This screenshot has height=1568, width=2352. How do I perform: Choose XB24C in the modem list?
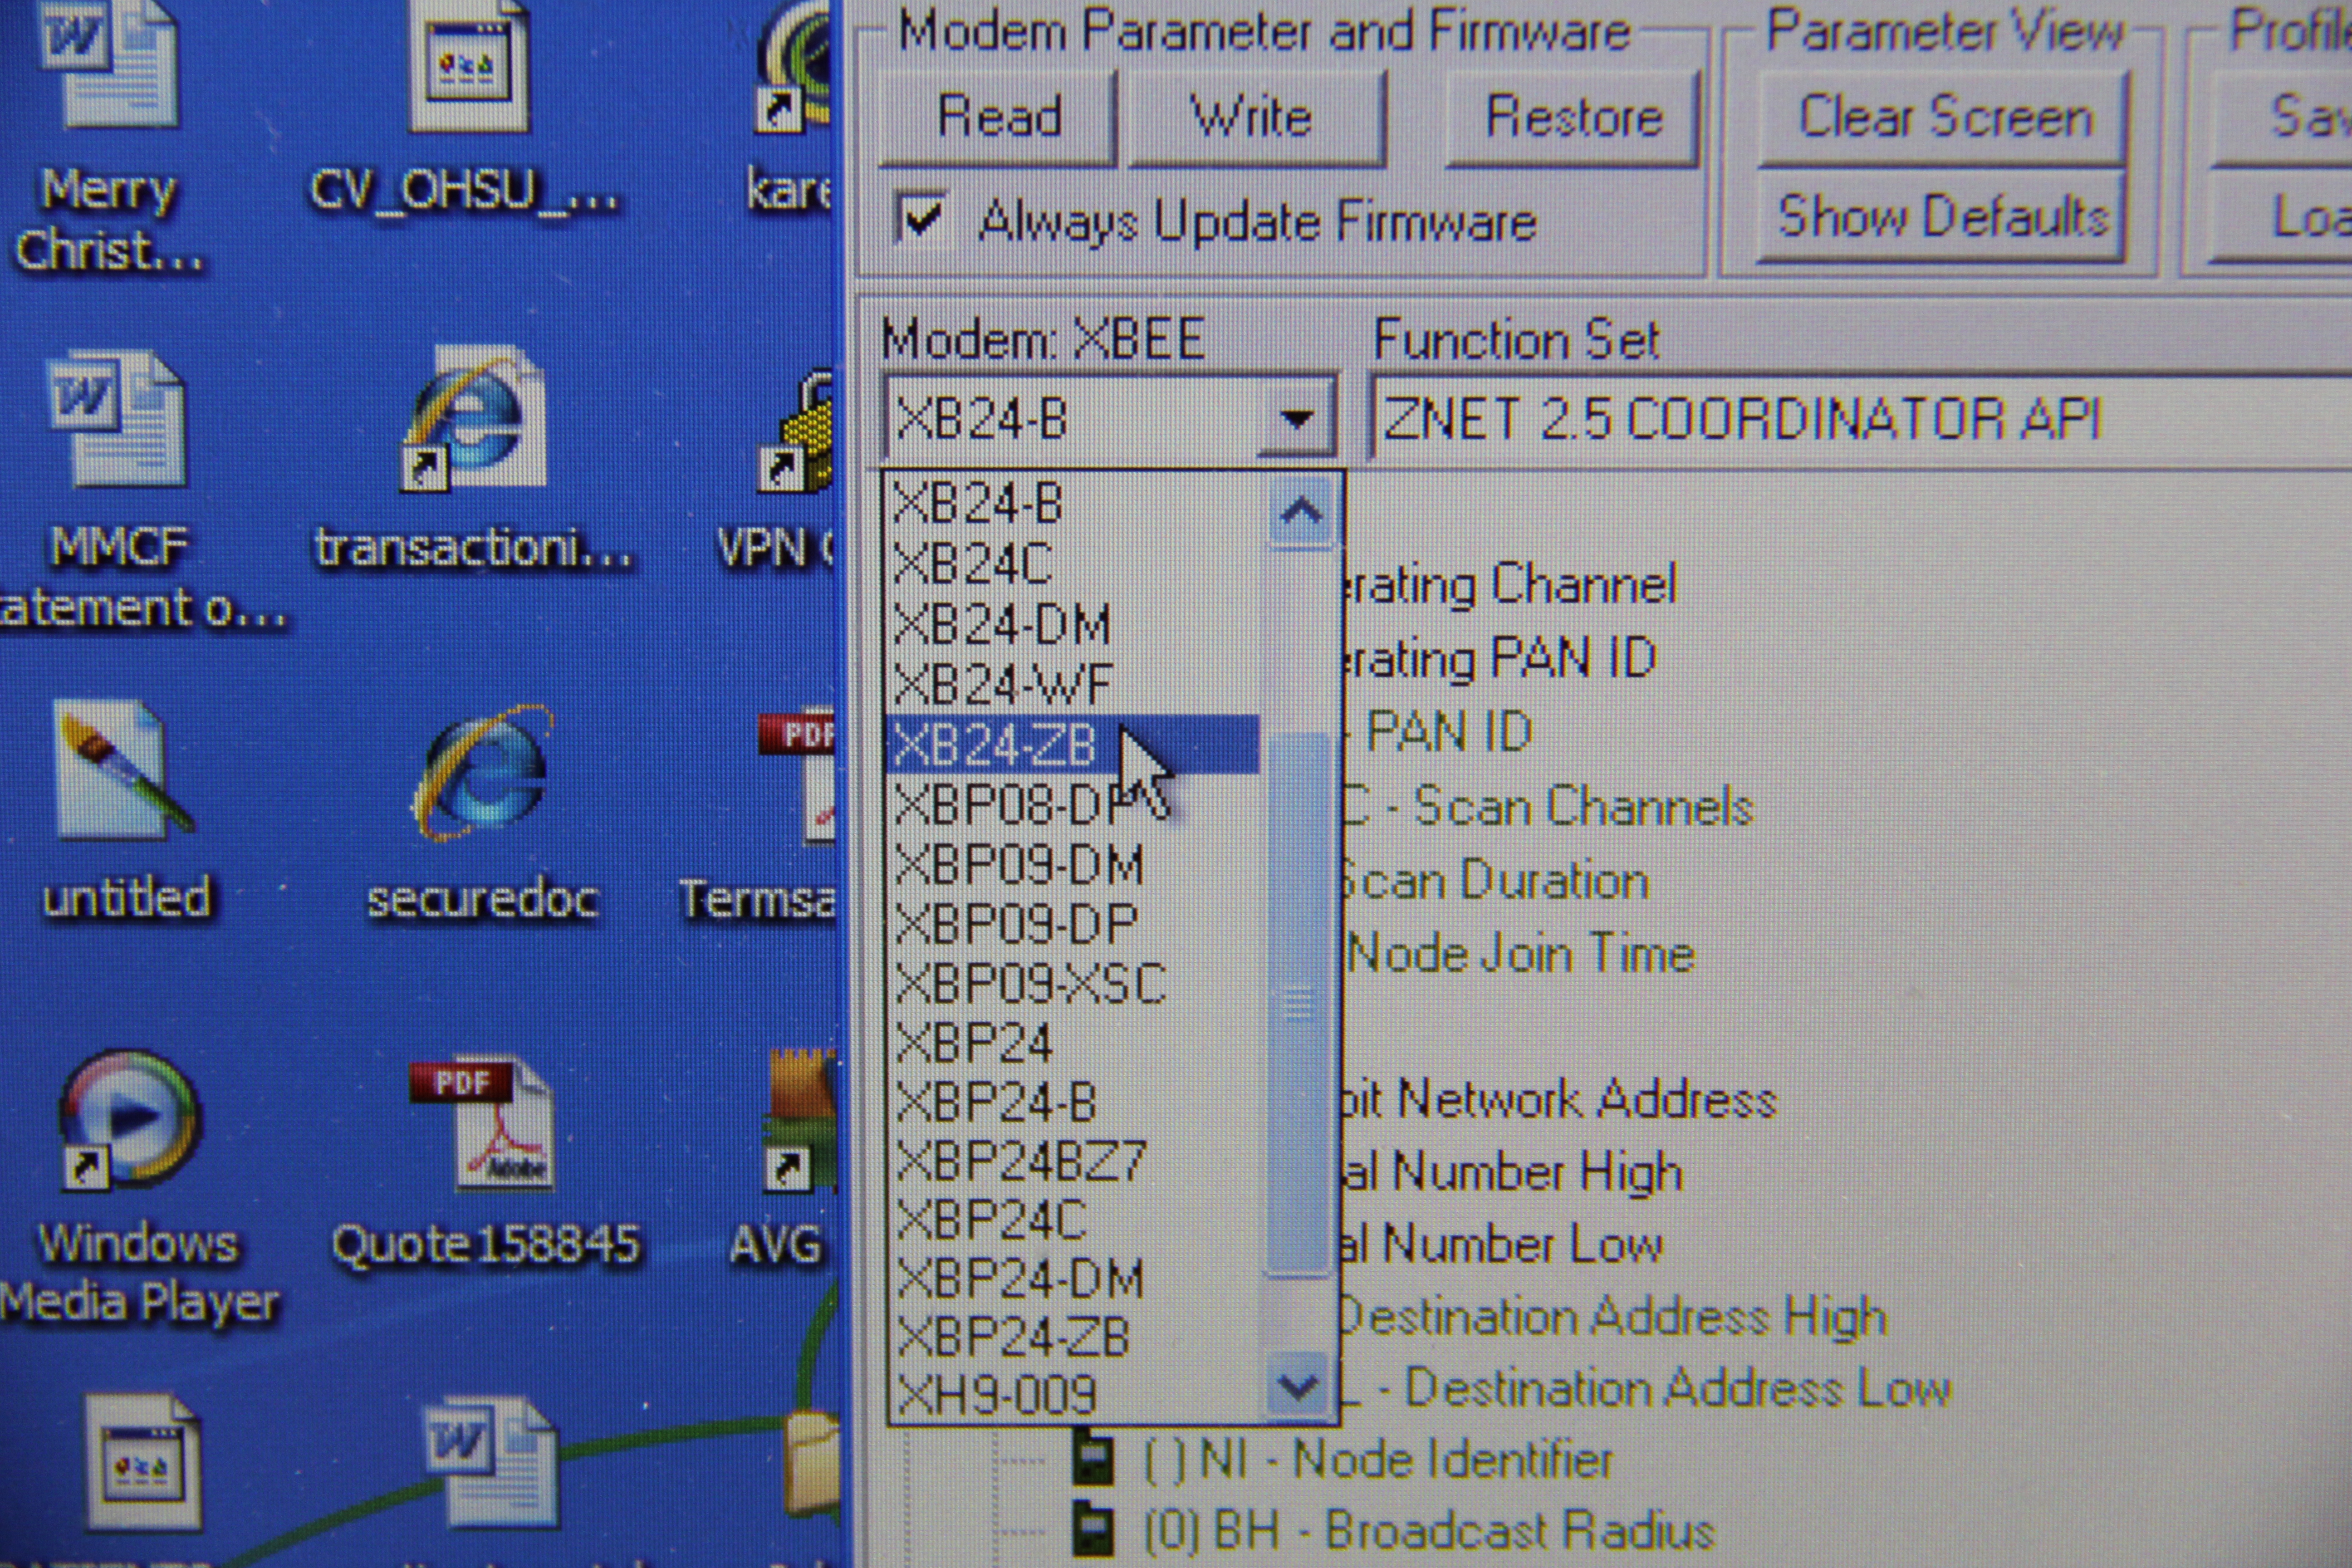click(x=1074, y=564)
